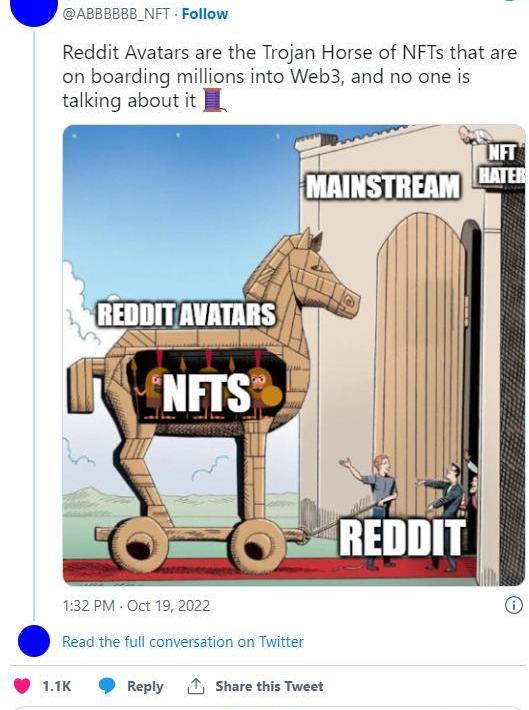This screenshot has width=529, height=710.
Task: Click the 1.1K likes count
Action: point(57,686)
